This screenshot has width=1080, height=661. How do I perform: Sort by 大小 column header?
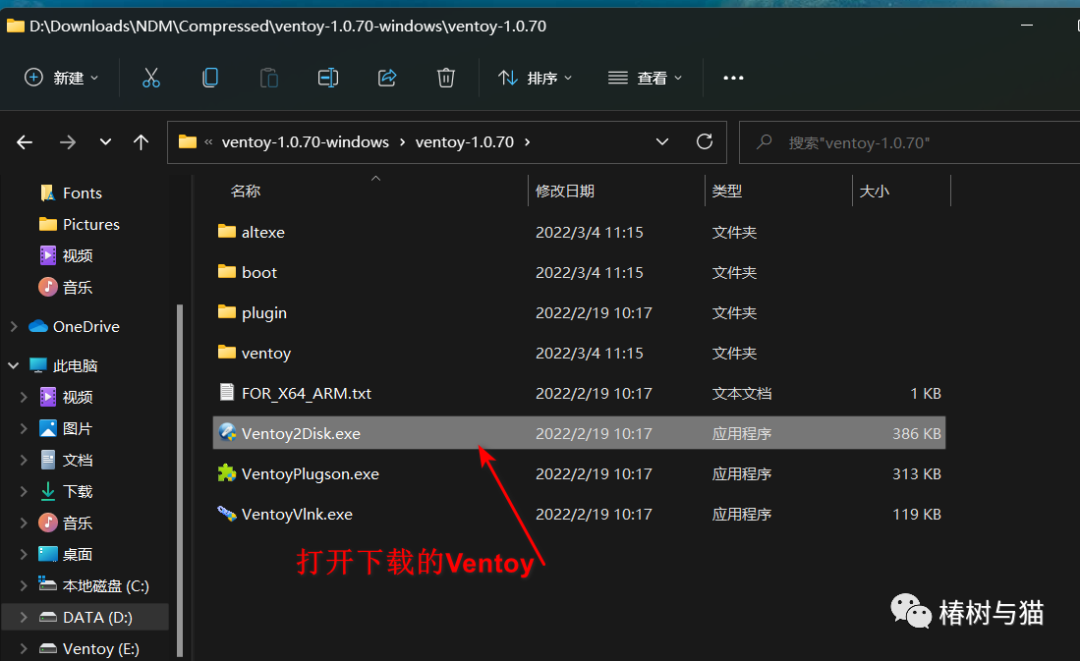pyautogui.click(x=874, y=191)
